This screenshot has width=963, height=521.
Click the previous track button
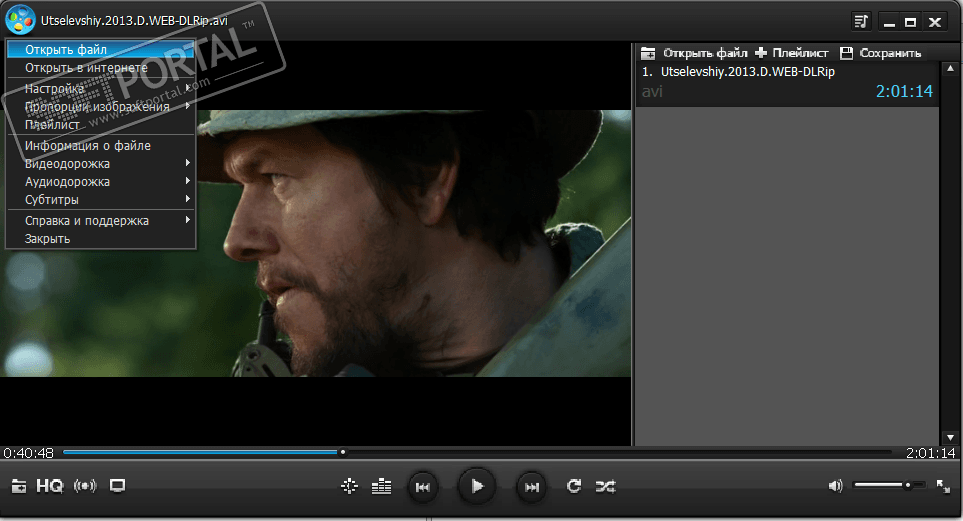423,487
